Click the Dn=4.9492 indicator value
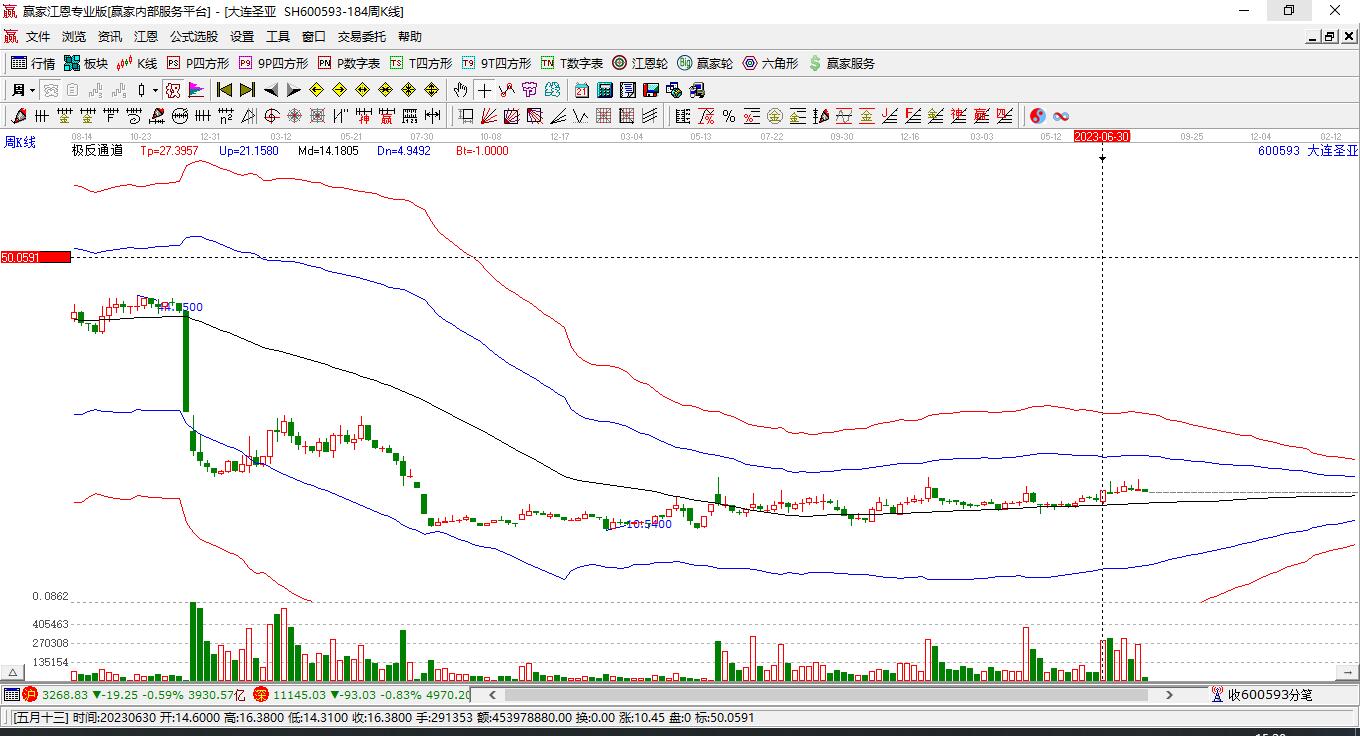The width and height of the screenshot is (1360, 736). (x=404, y=151)
